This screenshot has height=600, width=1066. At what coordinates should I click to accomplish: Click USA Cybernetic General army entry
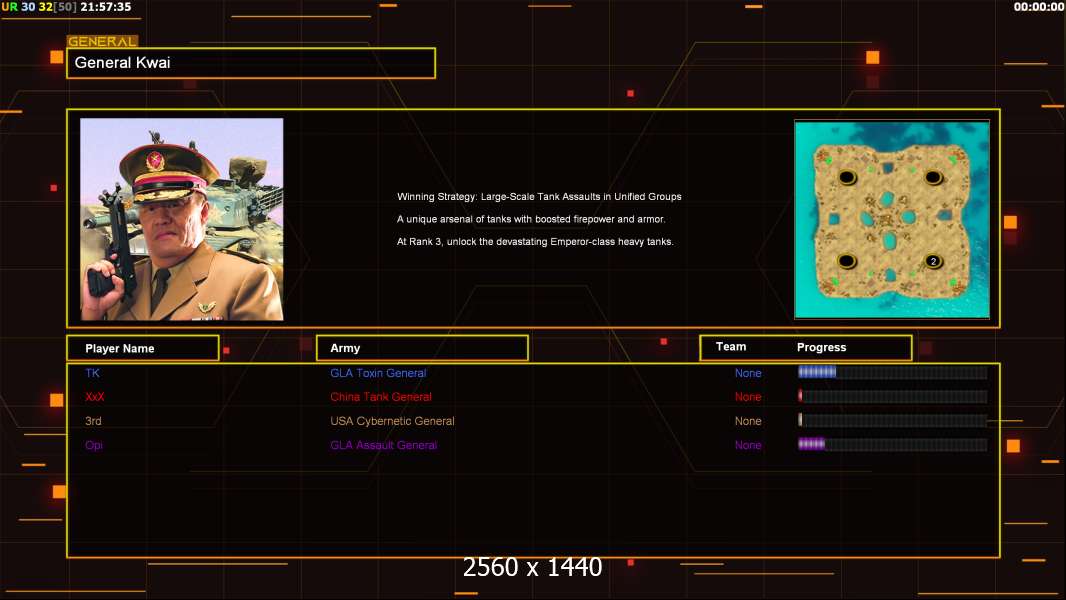click(392, 421)
